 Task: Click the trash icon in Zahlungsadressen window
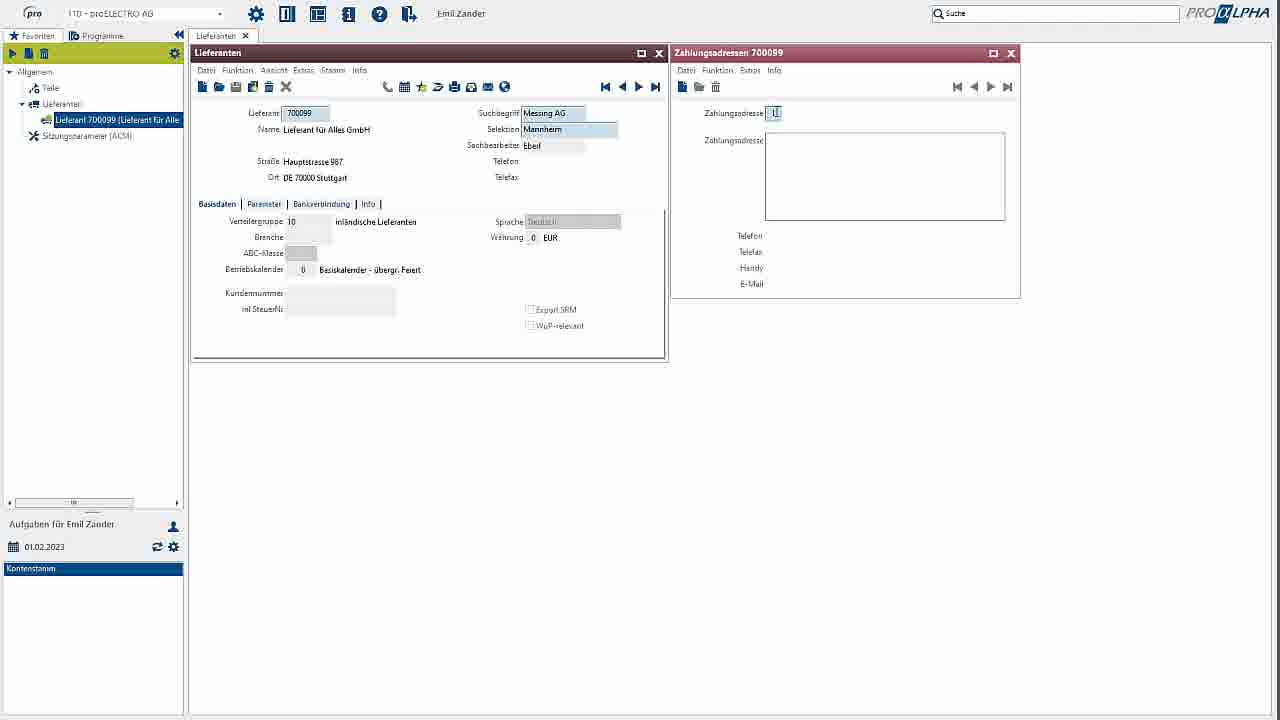pos(716,87)
